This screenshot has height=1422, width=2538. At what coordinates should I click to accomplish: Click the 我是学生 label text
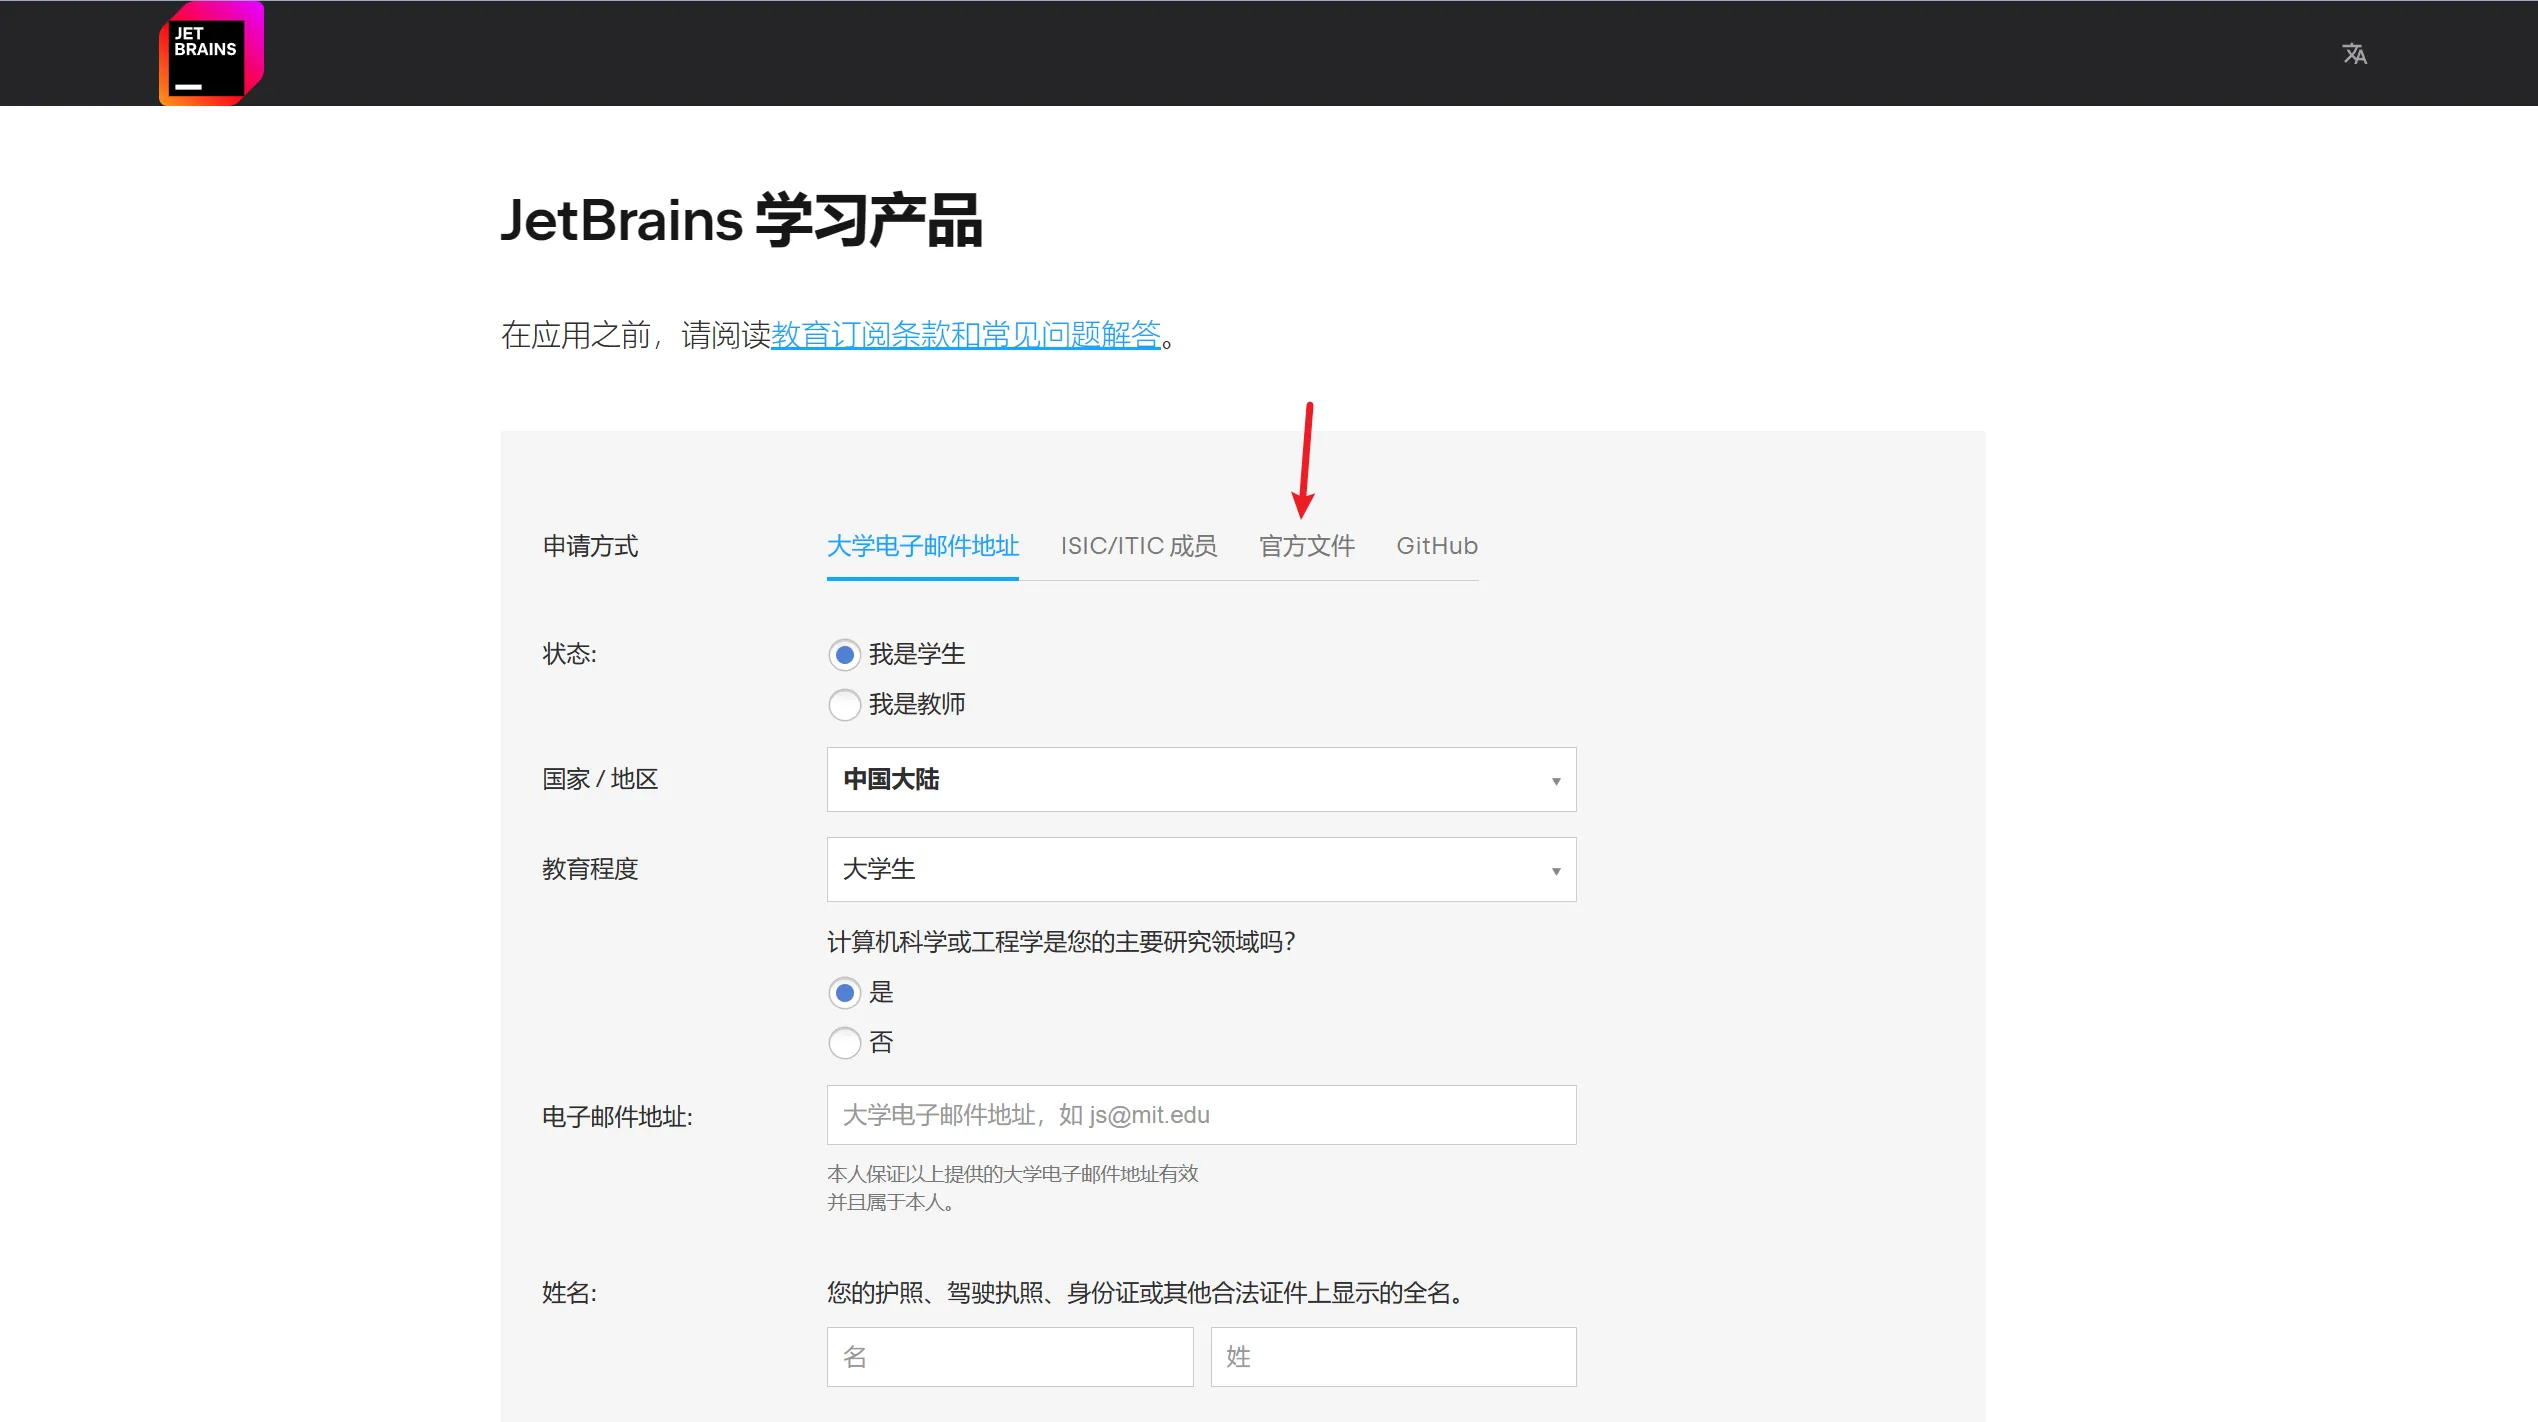(x=916, y=655)
